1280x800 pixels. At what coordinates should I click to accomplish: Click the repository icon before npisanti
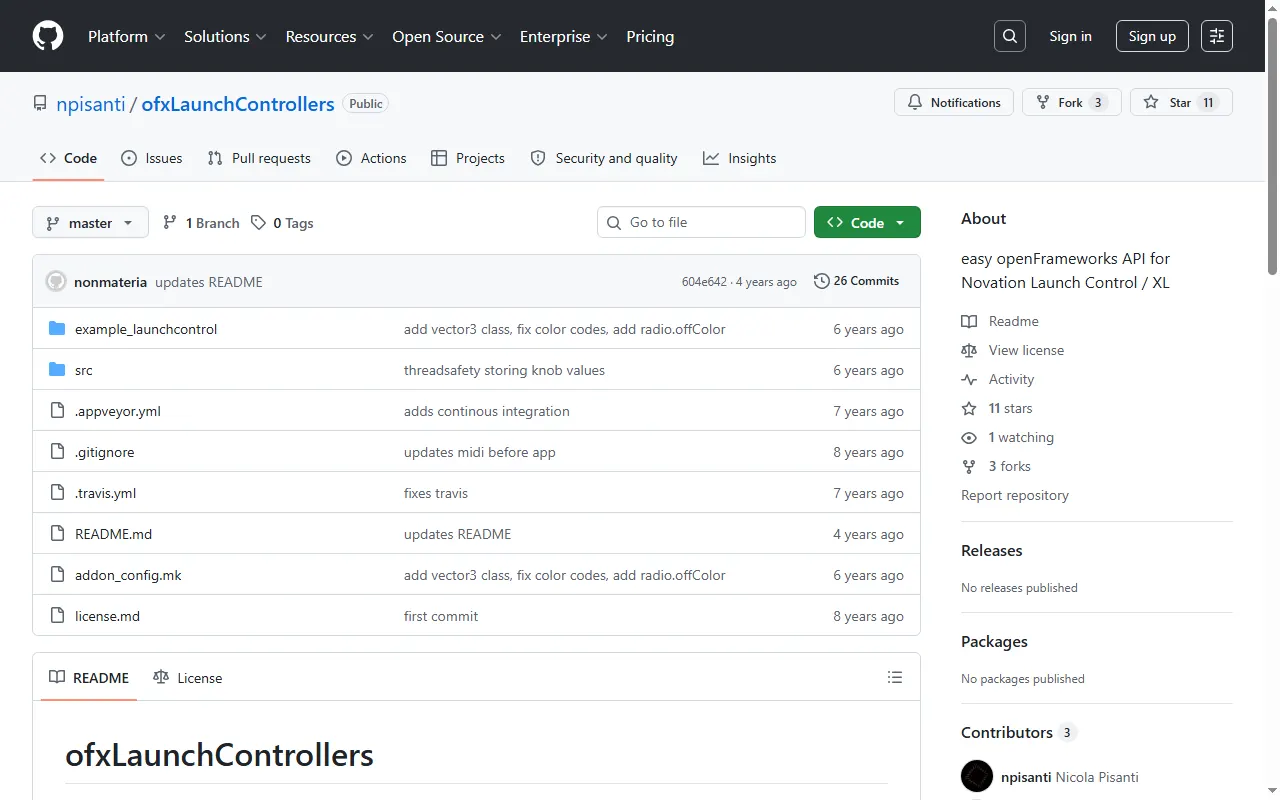(x=40, y=103)
